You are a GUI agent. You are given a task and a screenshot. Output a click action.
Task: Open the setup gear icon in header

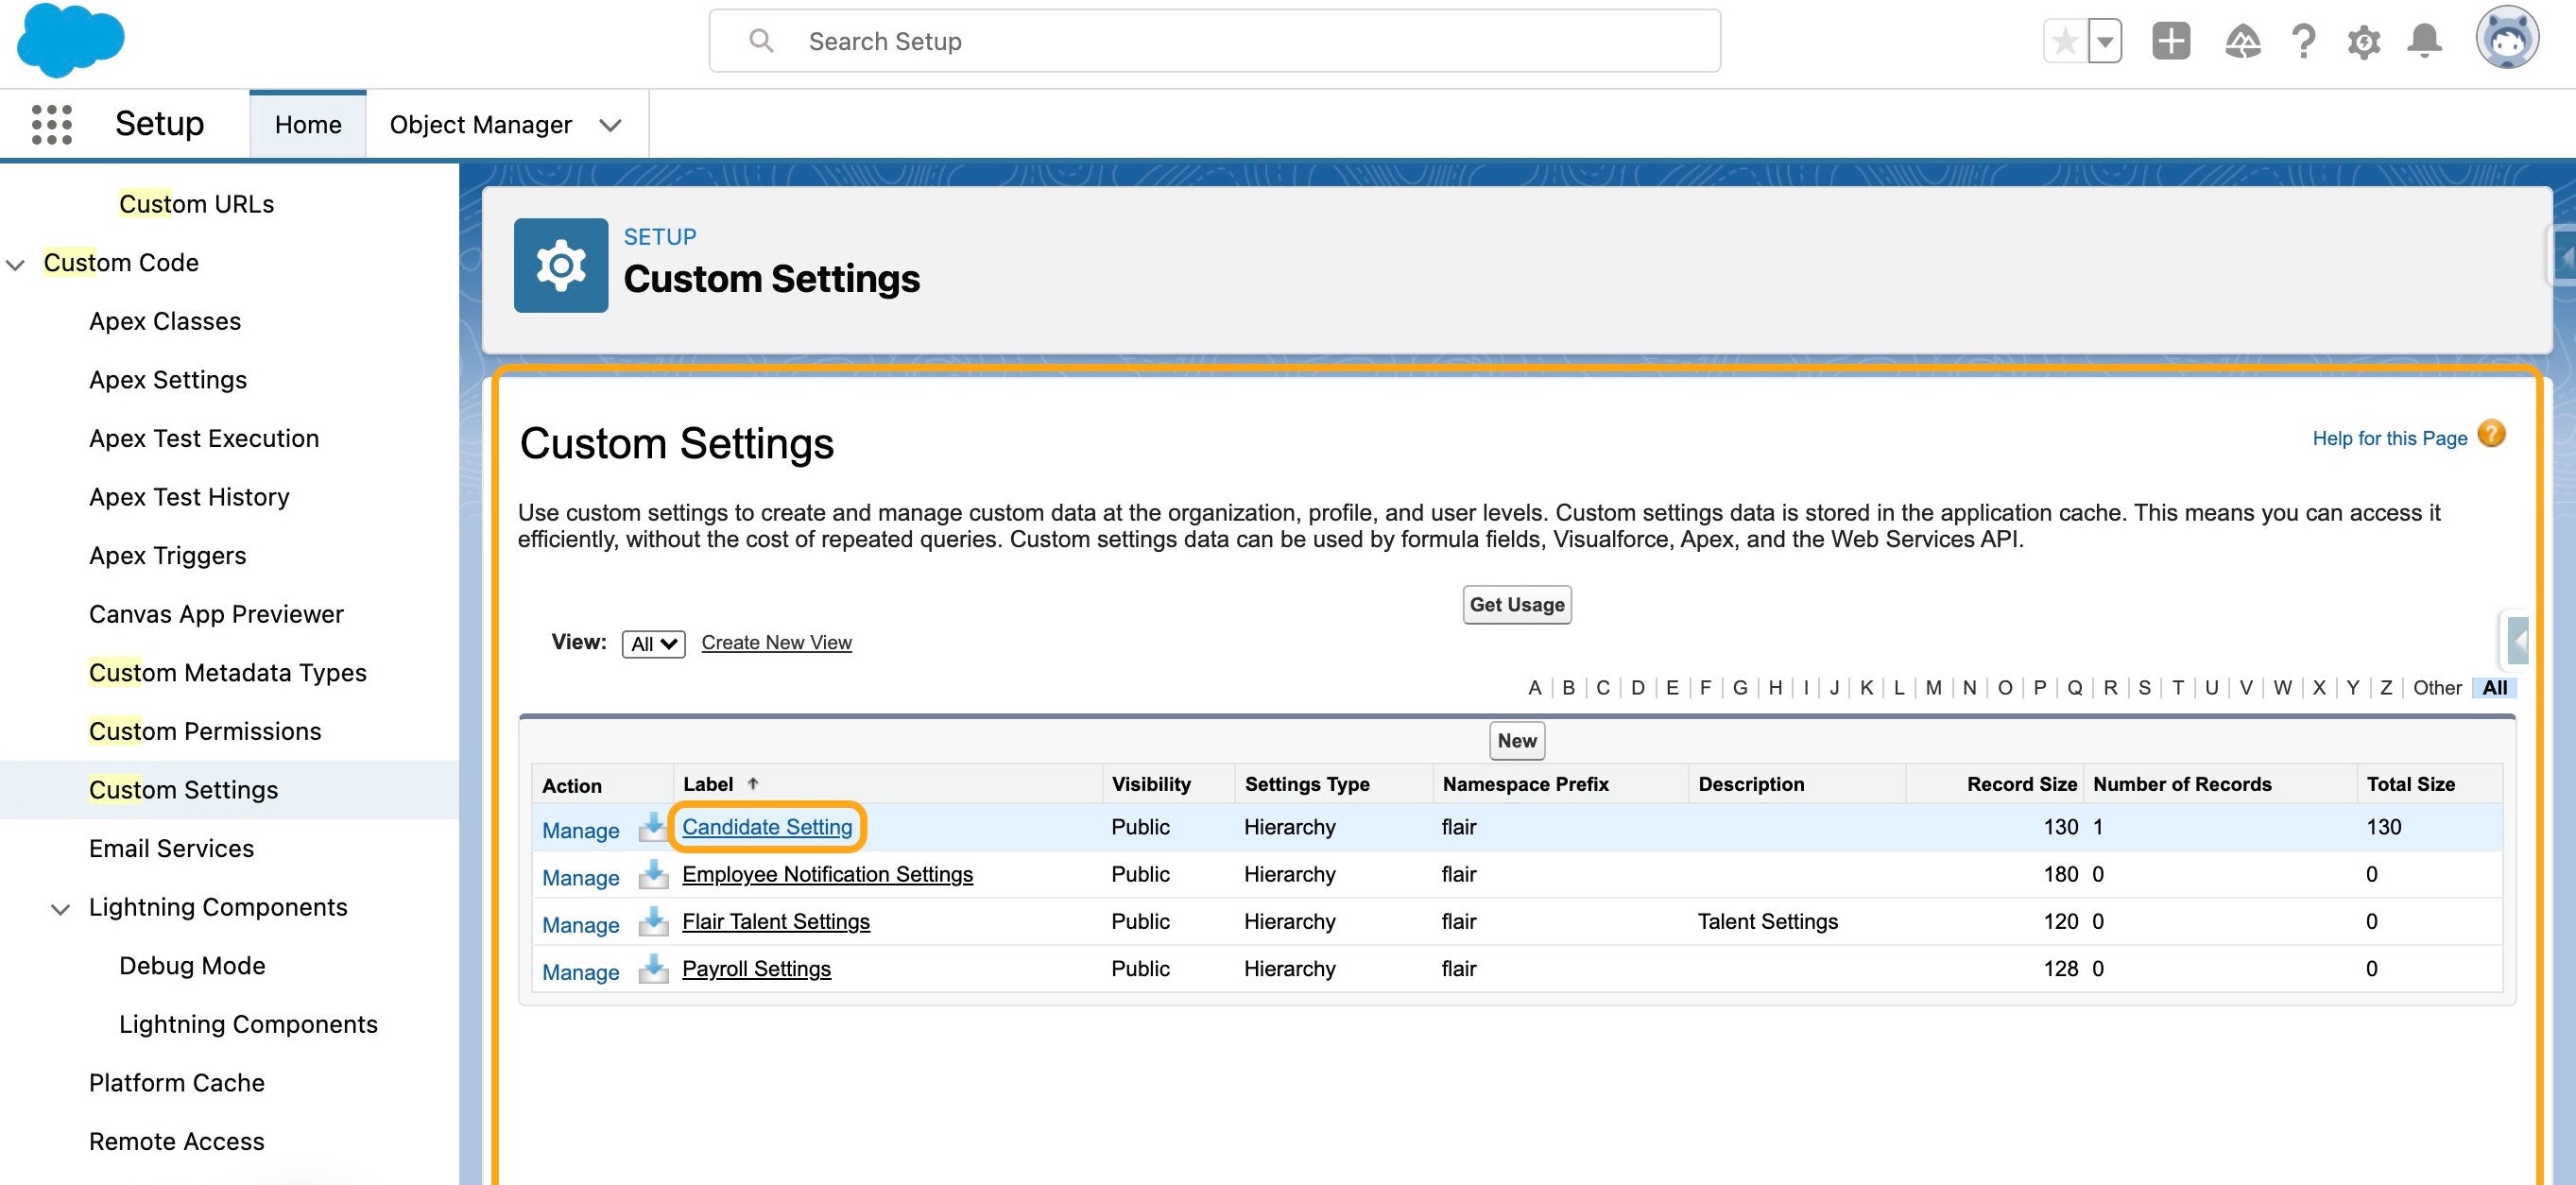[2363, 42]
